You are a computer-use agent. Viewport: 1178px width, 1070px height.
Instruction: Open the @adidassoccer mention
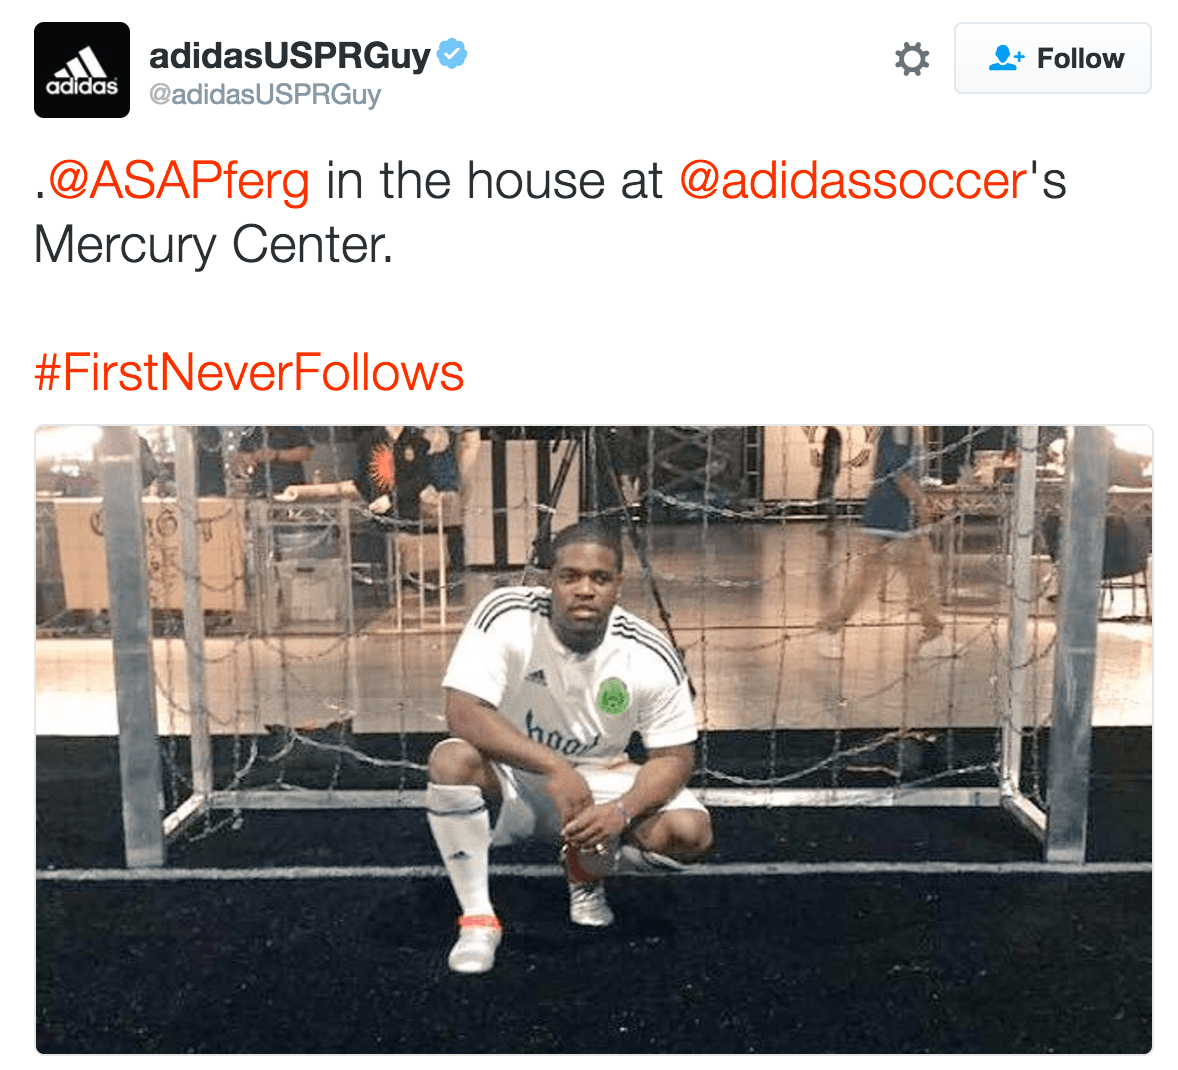[x=853, y=181]
